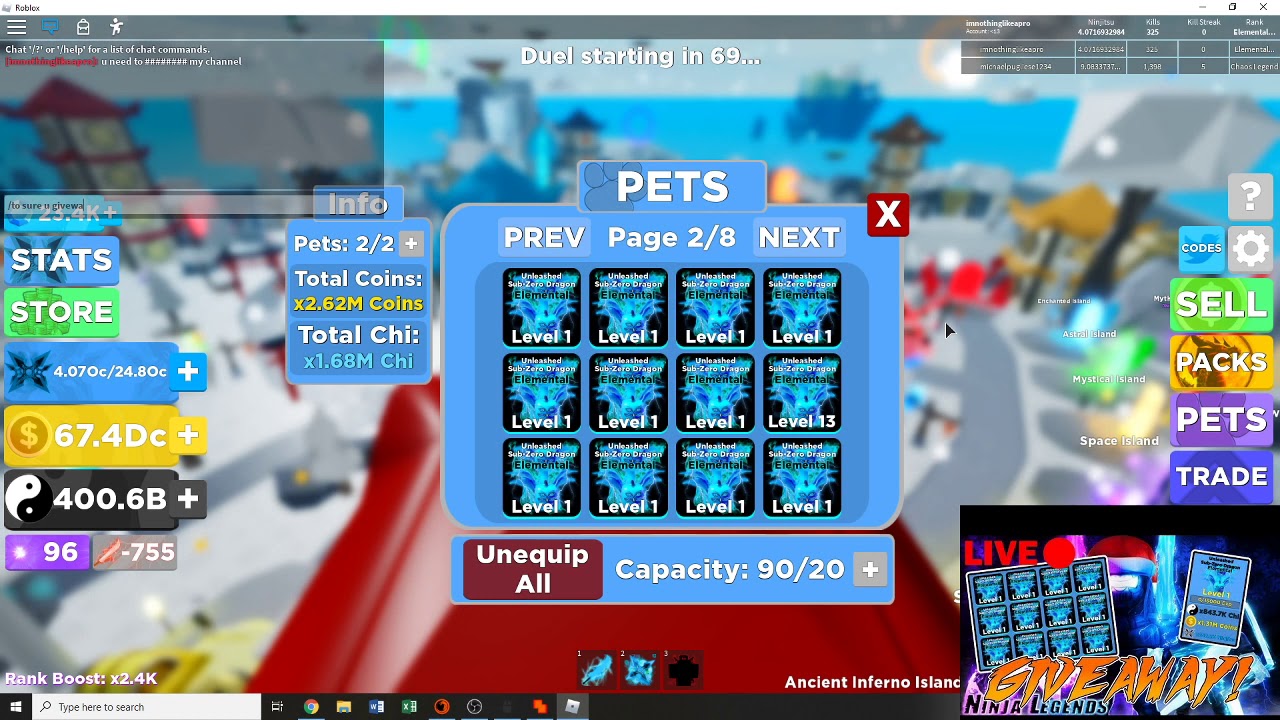Open Task View on the taskbar

(278, 707)
